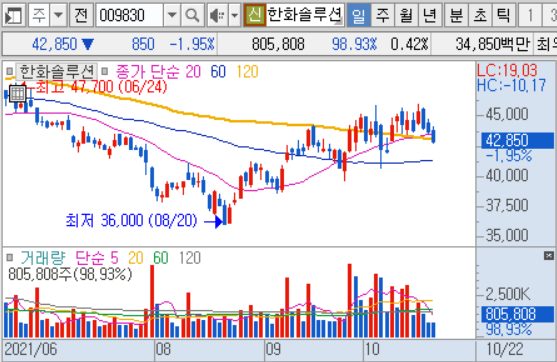Viewport: 557px width, 362px height.
Task: Click the 34,850백만 trade amount
Action: pos(493,44)
